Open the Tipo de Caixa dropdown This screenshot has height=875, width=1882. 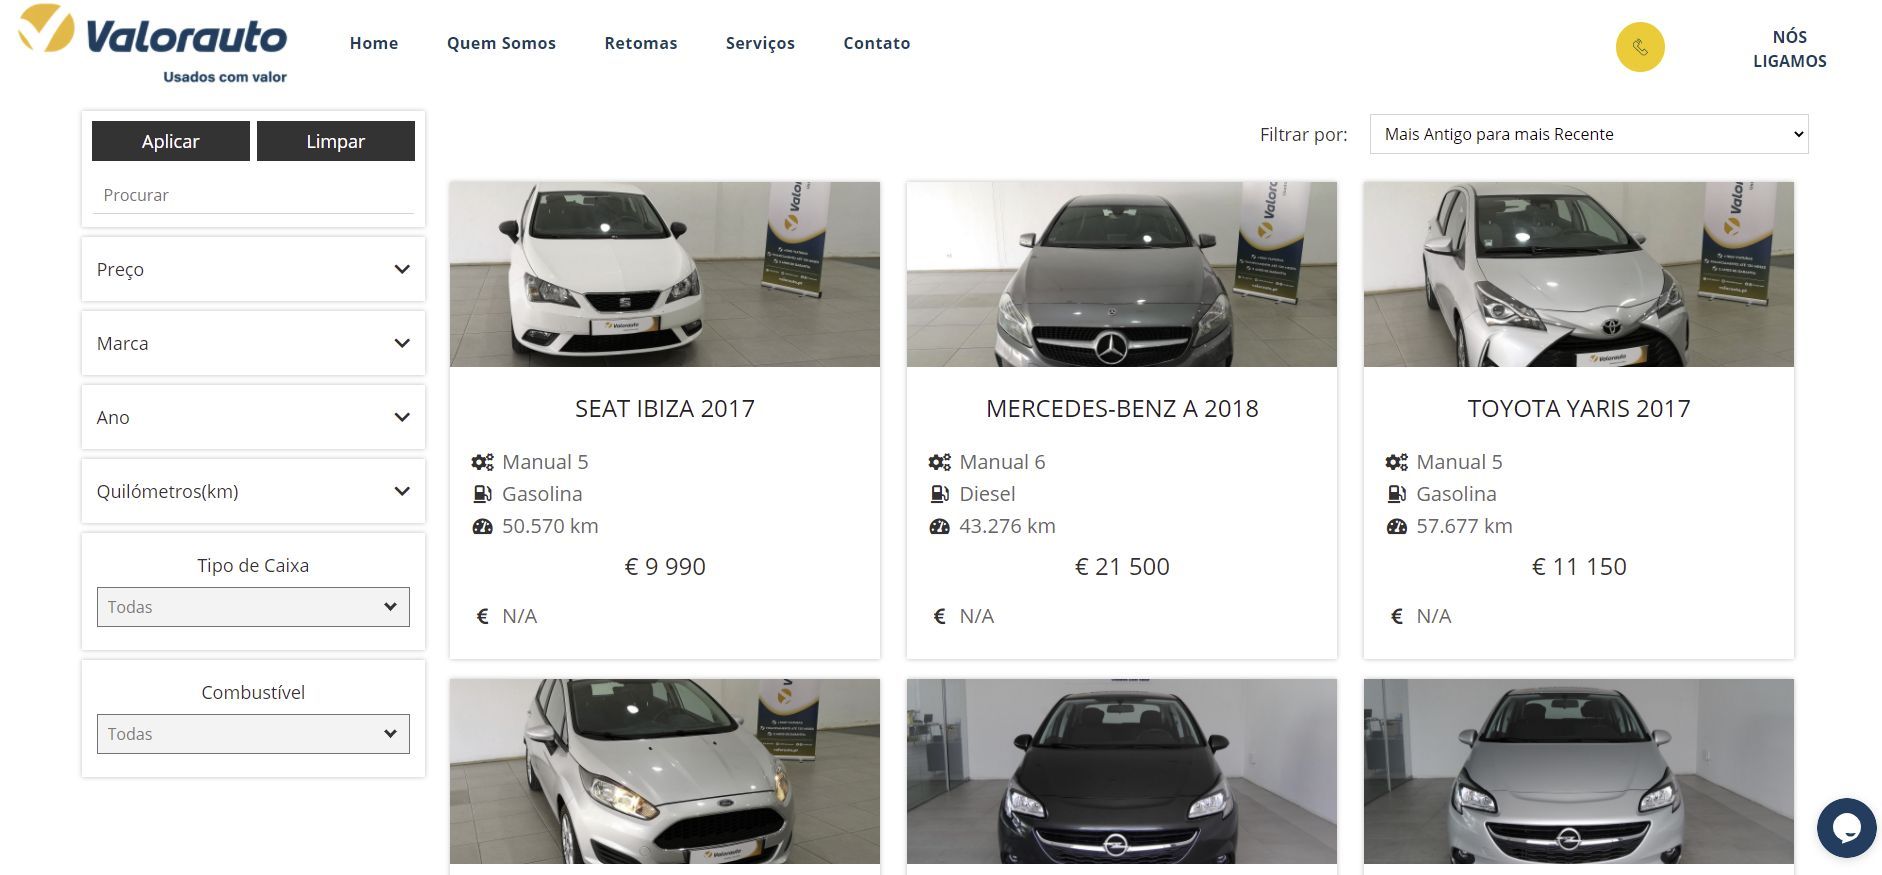pyautogui.click(x=252, y=607)
